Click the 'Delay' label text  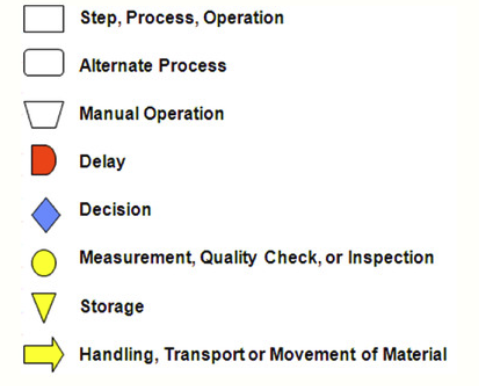click(102, 162)
